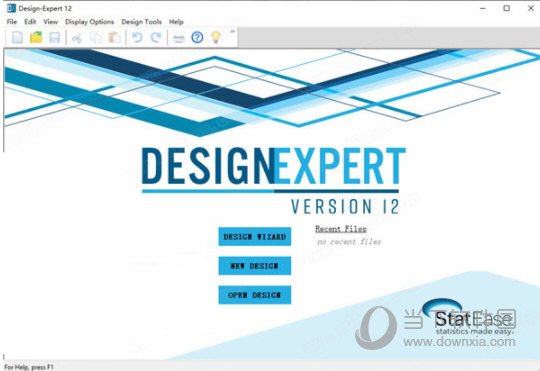
Task: Open the Help menu
Action: (176, 22)
